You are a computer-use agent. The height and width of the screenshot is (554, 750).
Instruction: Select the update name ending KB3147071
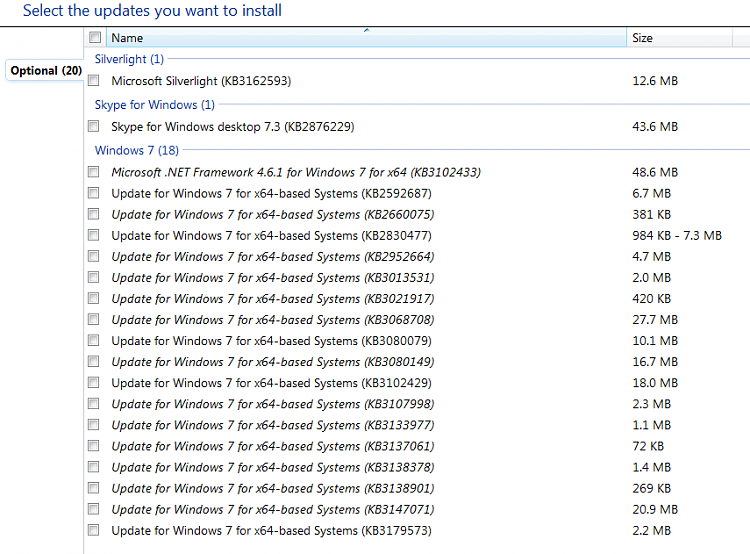273,510
